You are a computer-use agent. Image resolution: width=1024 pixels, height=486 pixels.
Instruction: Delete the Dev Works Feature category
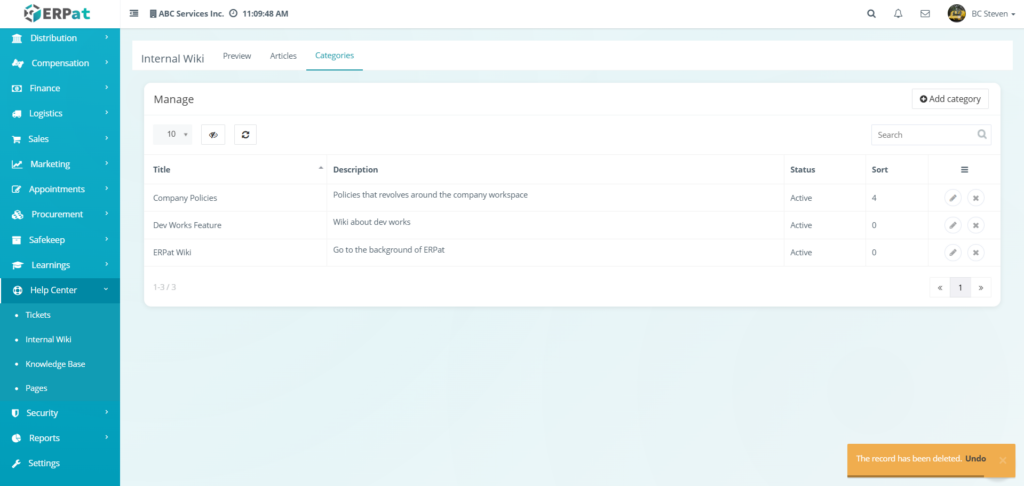(x=976, y=225)
